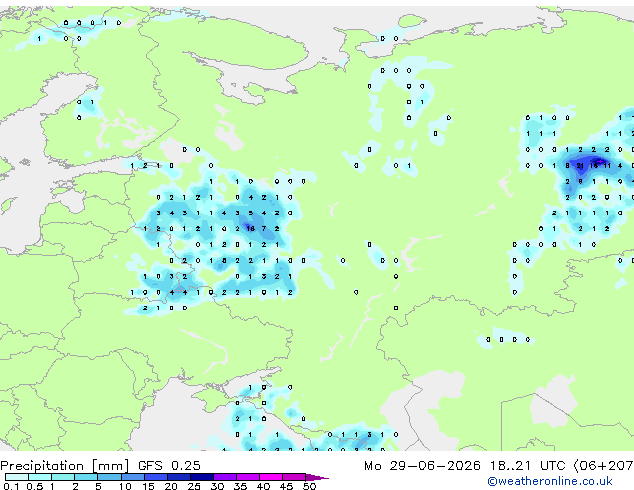Click the map value '11' beside the dark blue core
Image resolution: width=634 pixels, height=490 pixels.
point(607,166)
